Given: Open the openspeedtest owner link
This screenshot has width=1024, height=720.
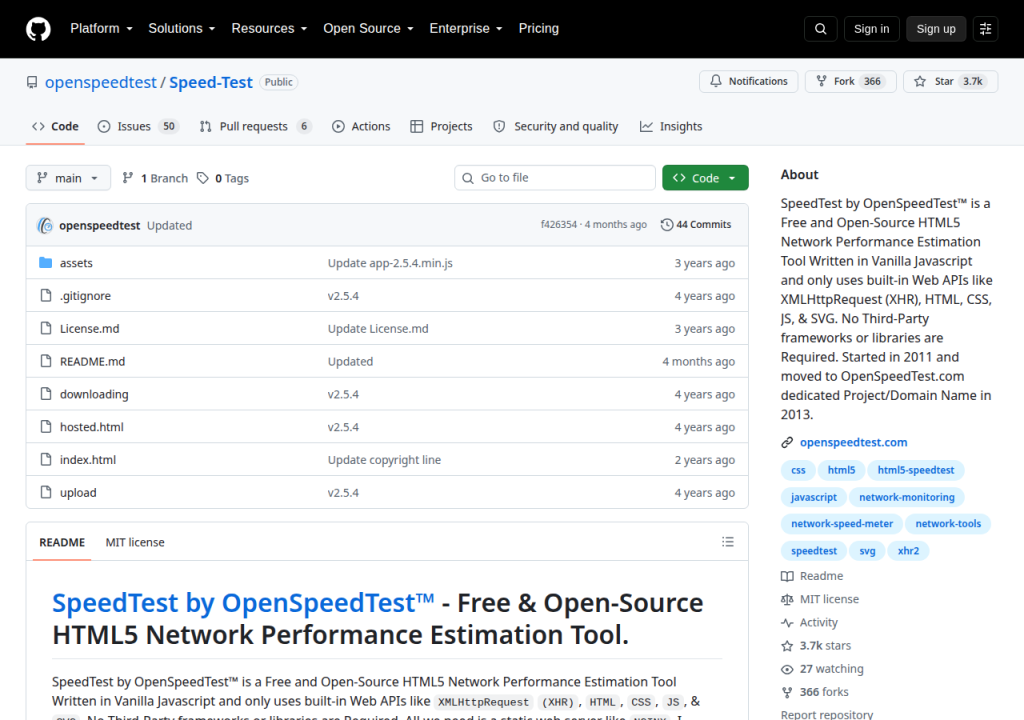Looking at the screenshot, I should point(101,82).
